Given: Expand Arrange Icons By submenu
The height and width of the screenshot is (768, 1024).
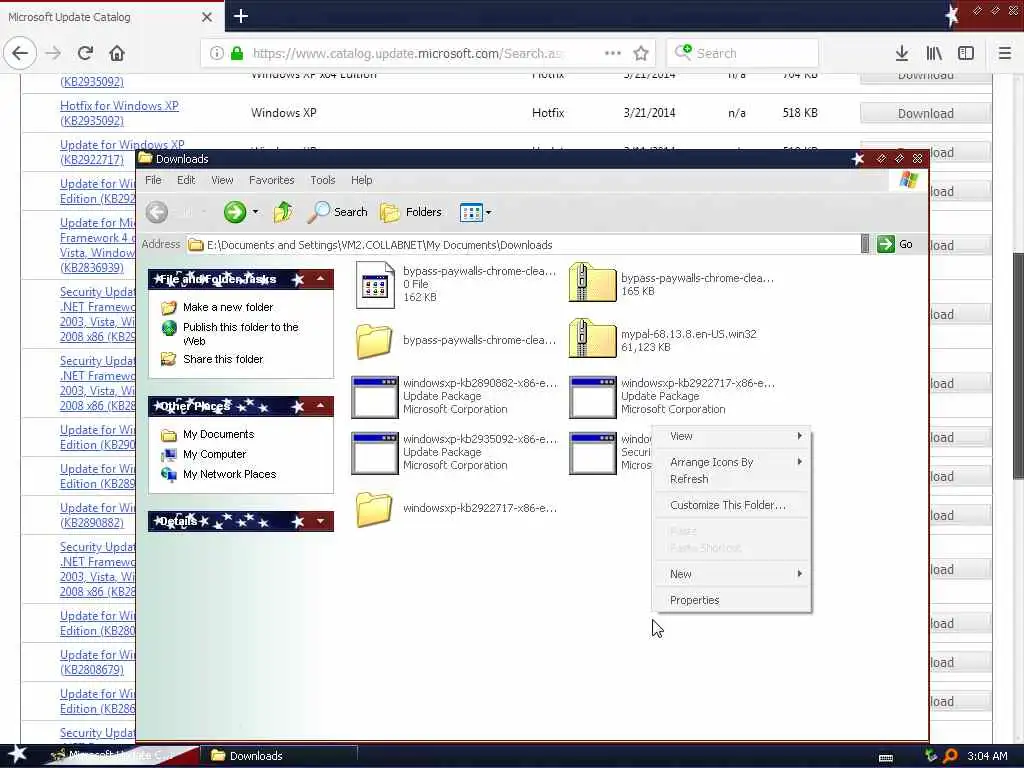Looking at the screenshot, I should tap(732, 462).
